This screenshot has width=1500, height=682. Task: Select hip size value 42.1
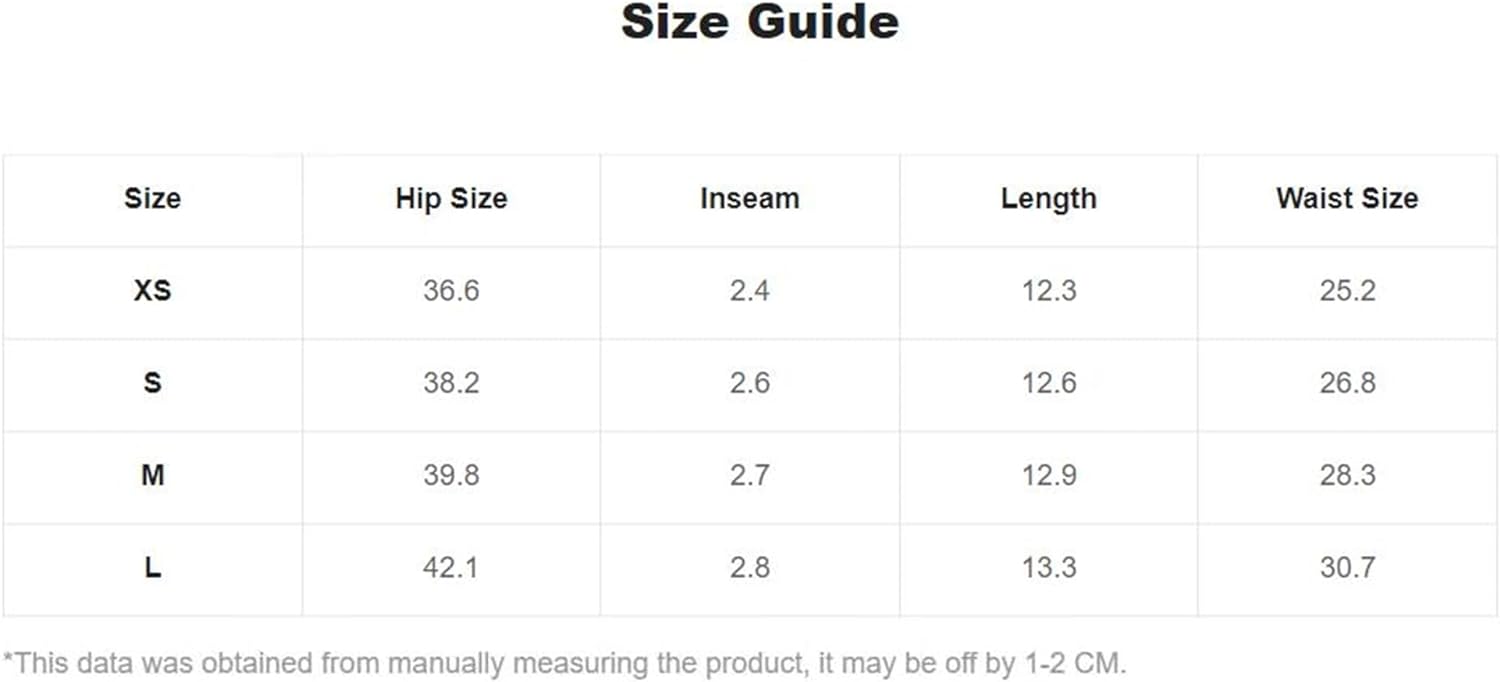(451, 568)
